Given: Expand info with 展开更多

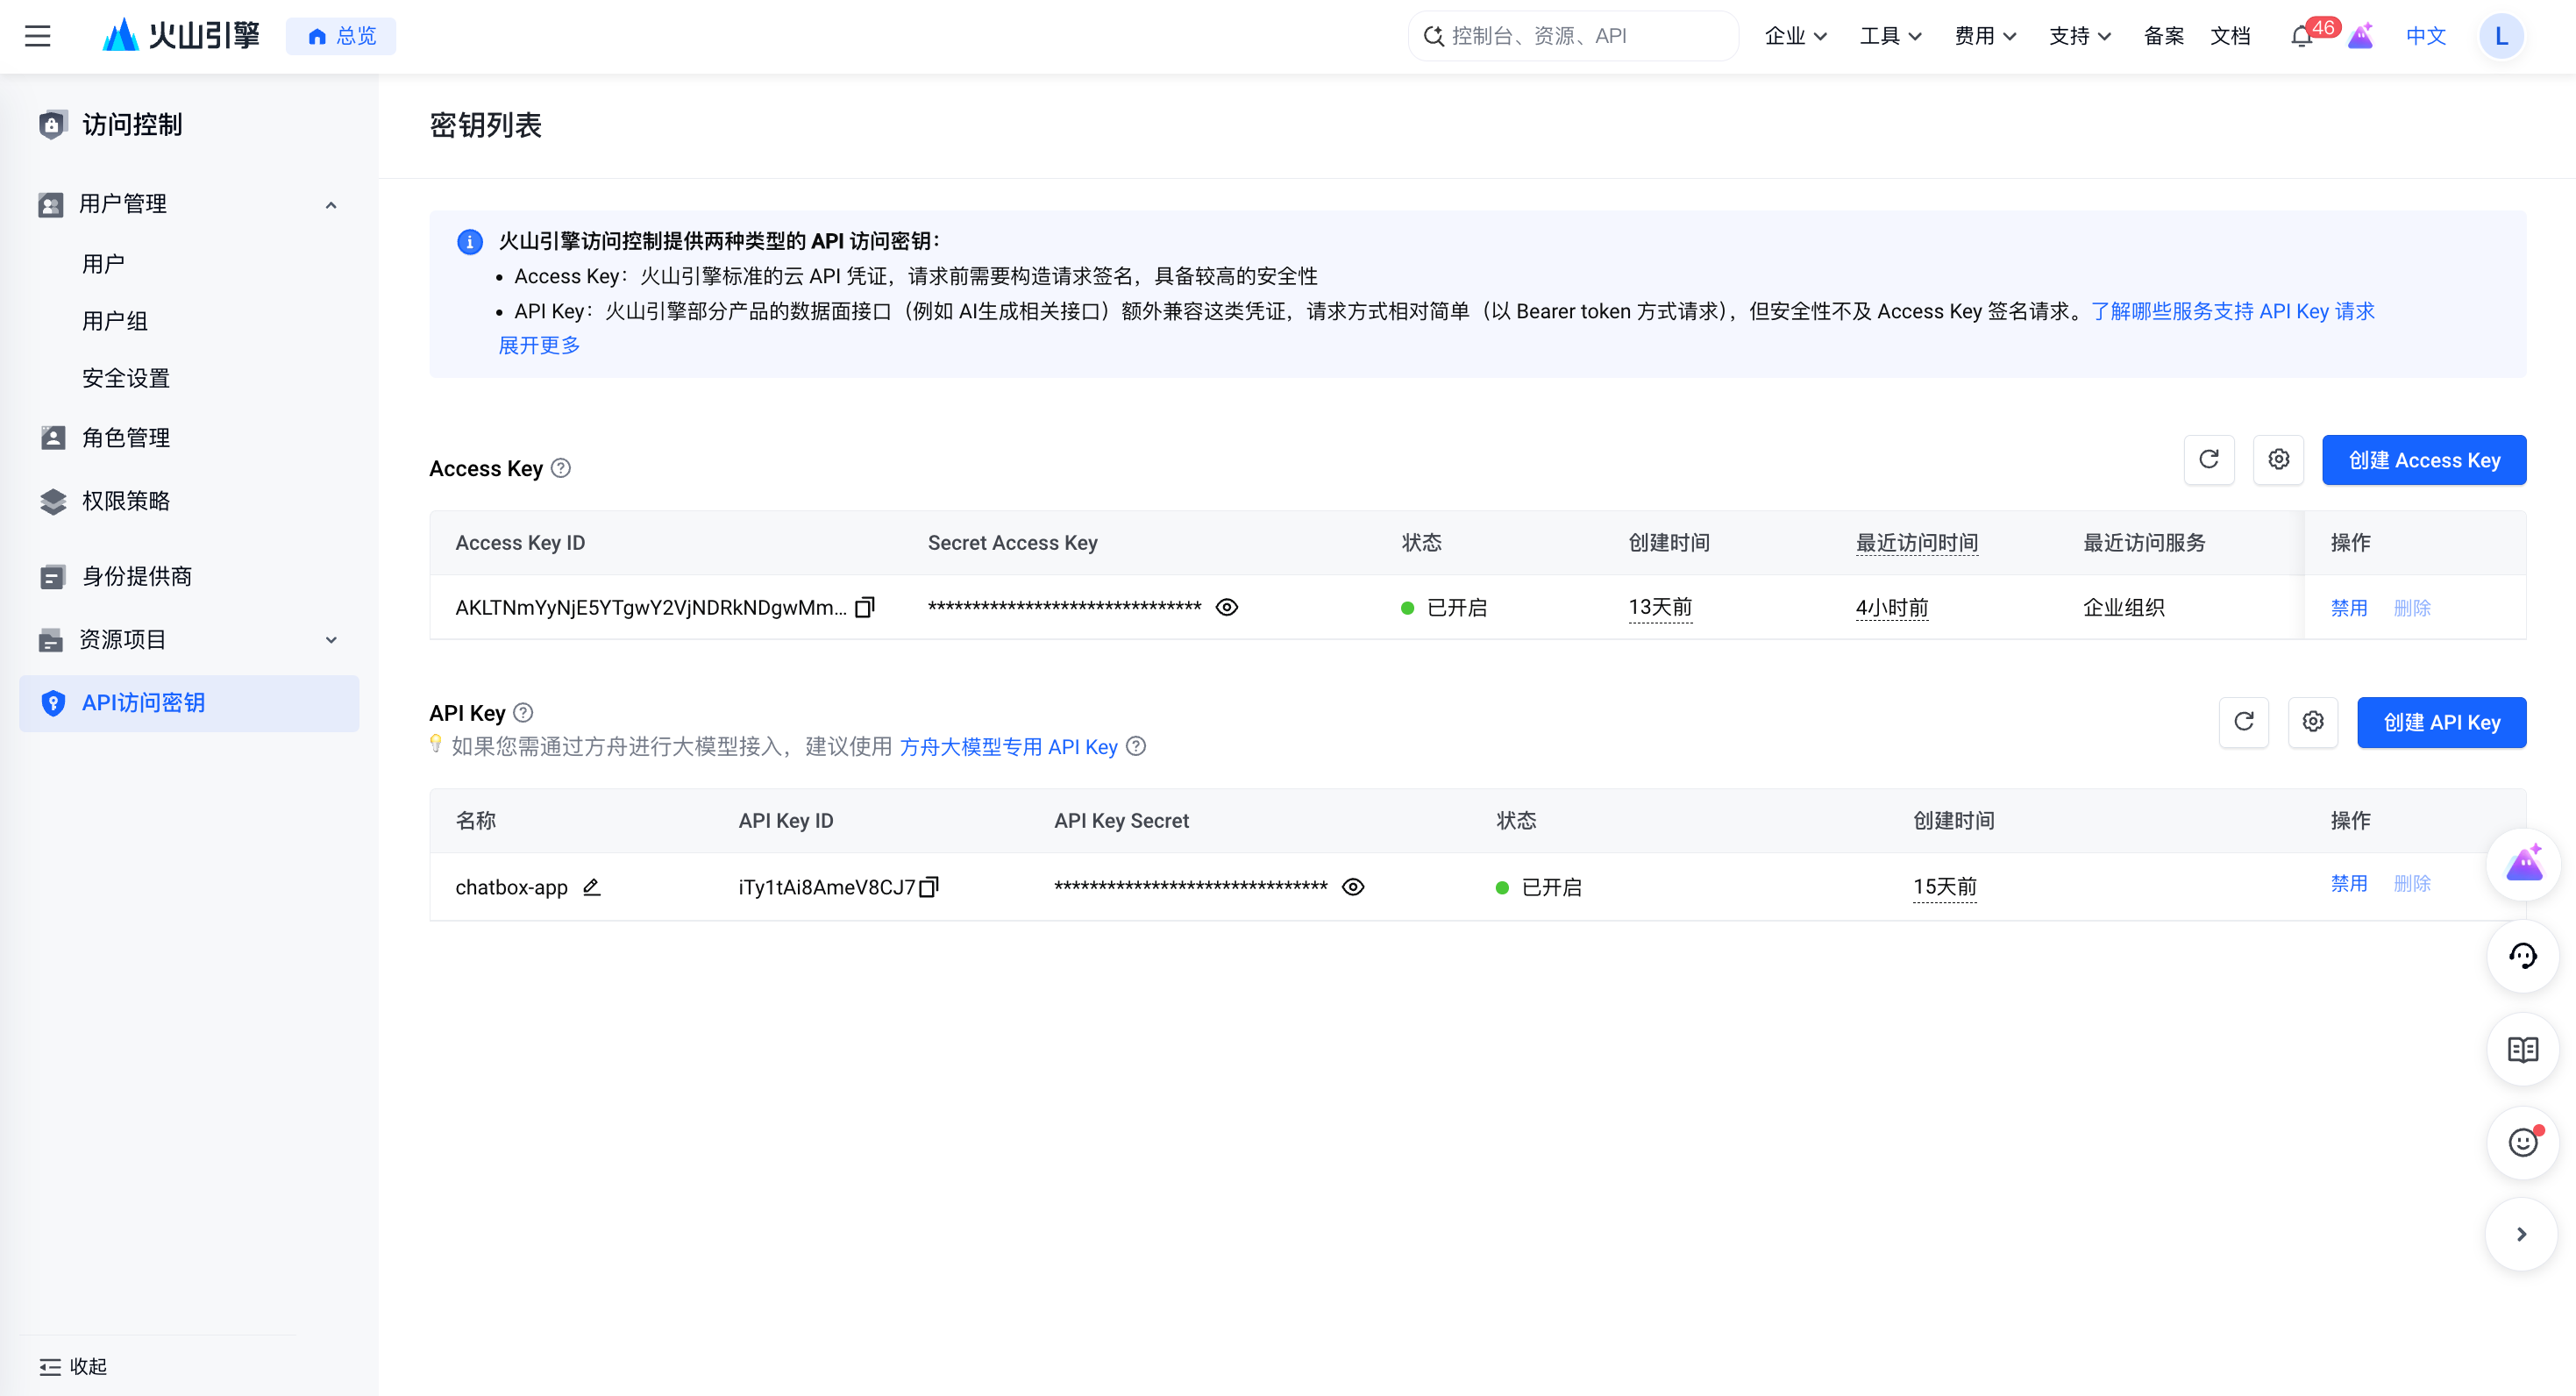Looking at the screenshot, I should click(539, 345).
